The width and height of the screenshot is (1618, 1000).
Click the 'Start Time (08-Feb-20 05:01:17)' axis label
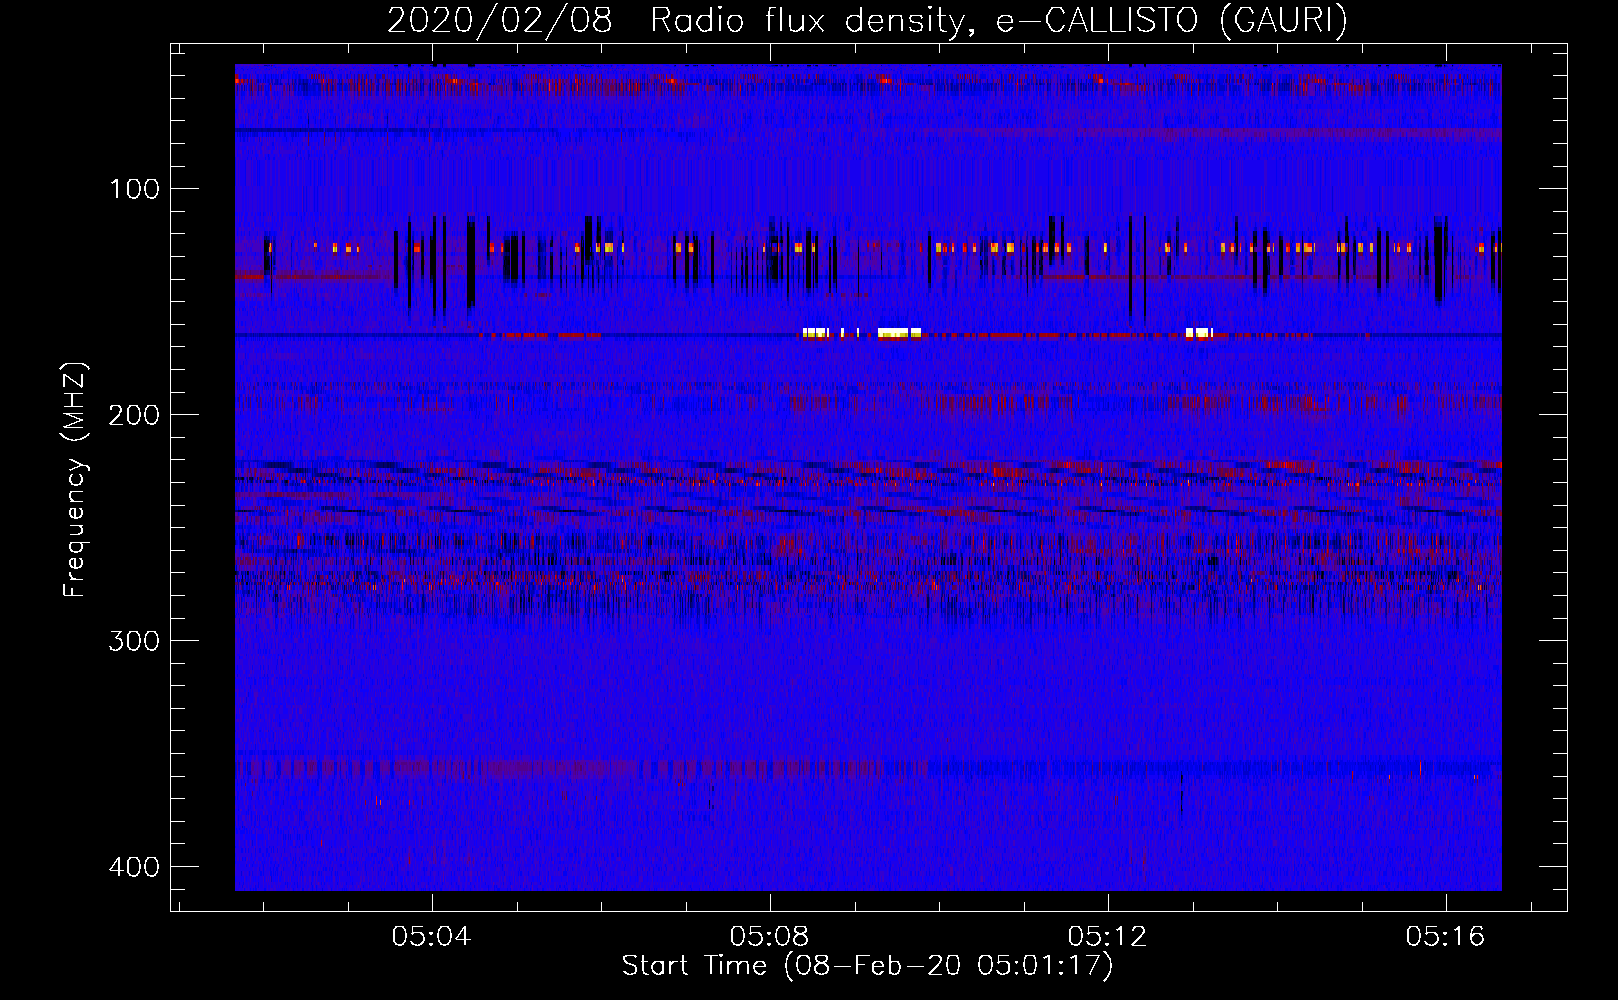pyautogui.click(x=867, y=966)
